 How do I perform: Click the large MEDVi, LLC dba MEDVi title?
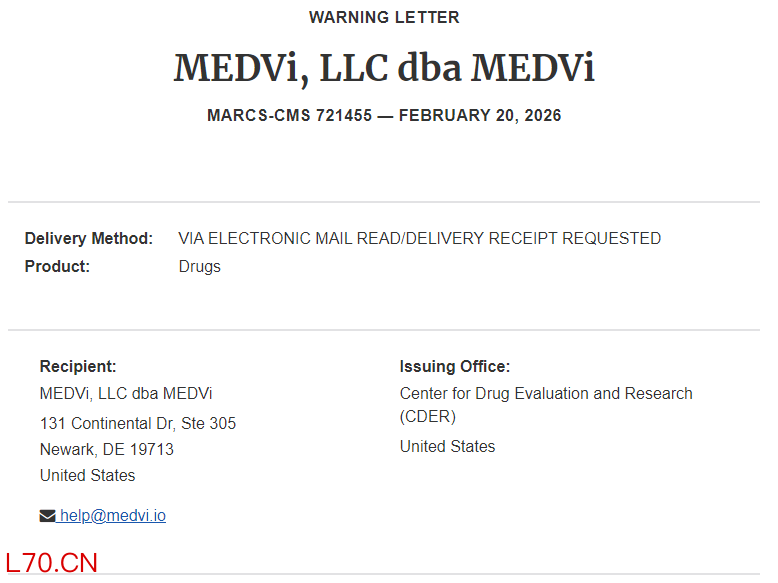tap(384, 67)
